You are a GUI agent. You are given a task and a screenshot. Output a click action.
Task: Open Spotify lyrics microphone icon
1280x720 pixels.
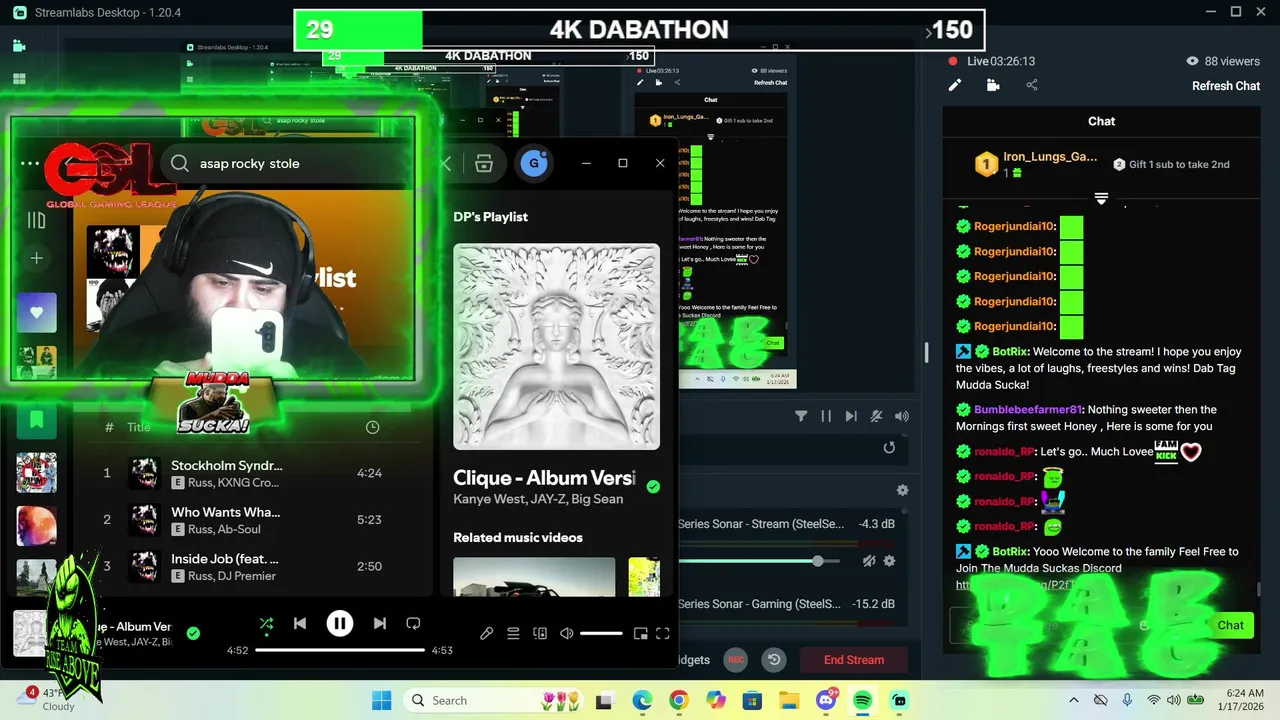[x=487, y=633]
